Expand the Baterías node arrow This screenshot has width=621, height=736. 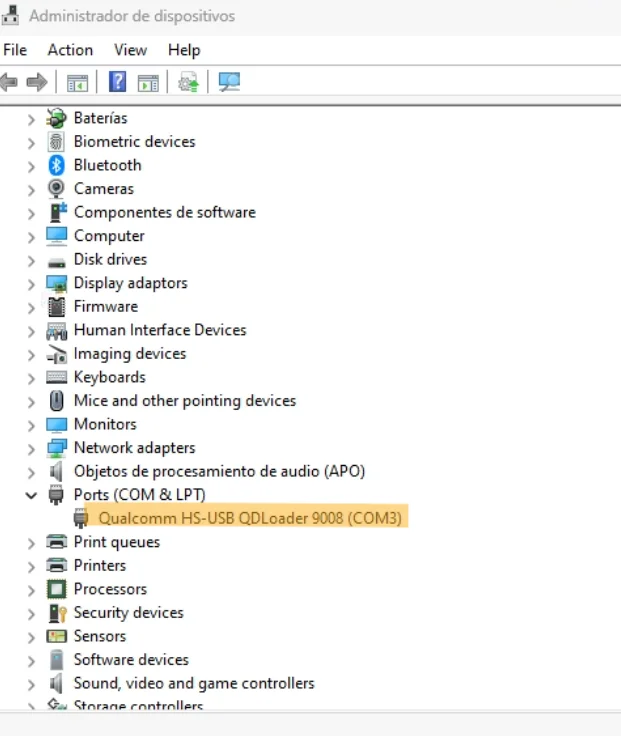tap(31, 119)
